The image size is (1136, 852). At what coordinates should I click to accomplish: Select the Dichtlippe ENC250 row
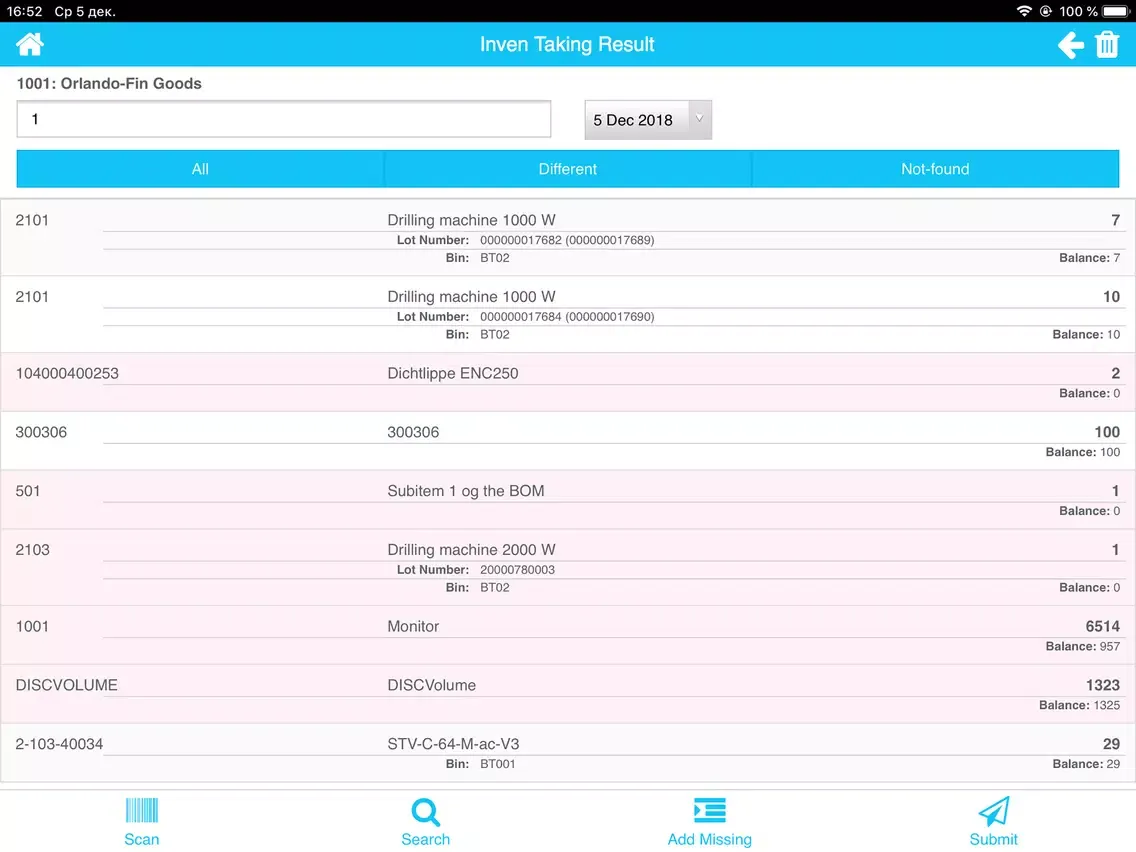(567, 382)
